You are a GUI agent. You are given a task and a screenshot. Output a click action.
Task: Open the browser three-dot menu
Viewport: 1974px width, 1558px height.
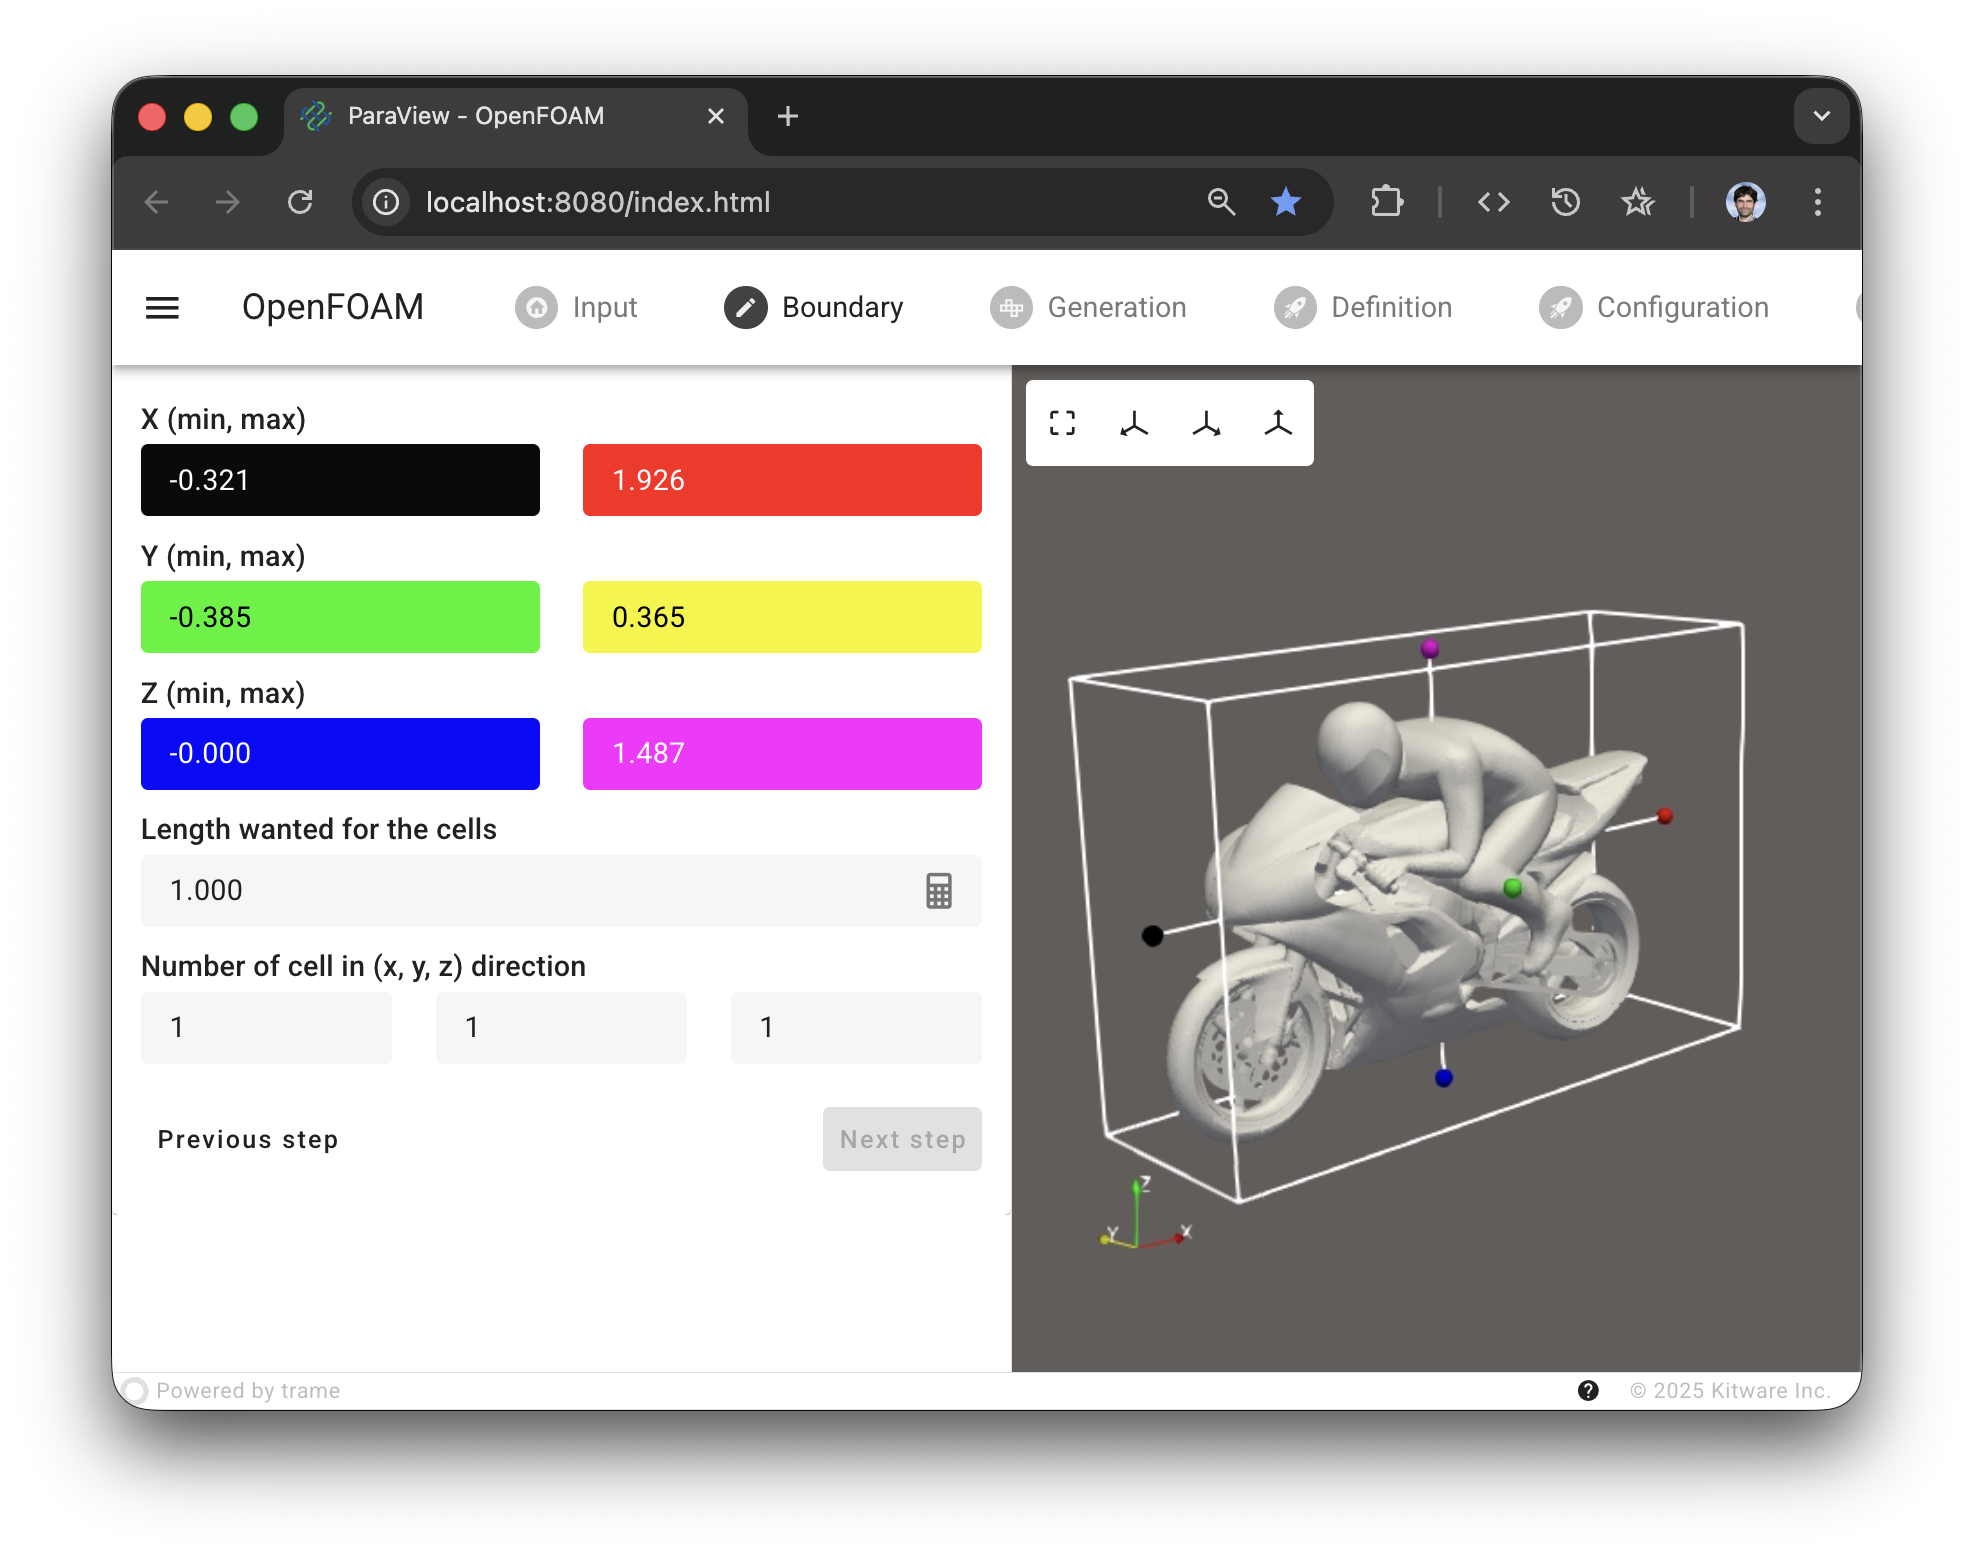tap(1817, 202)
